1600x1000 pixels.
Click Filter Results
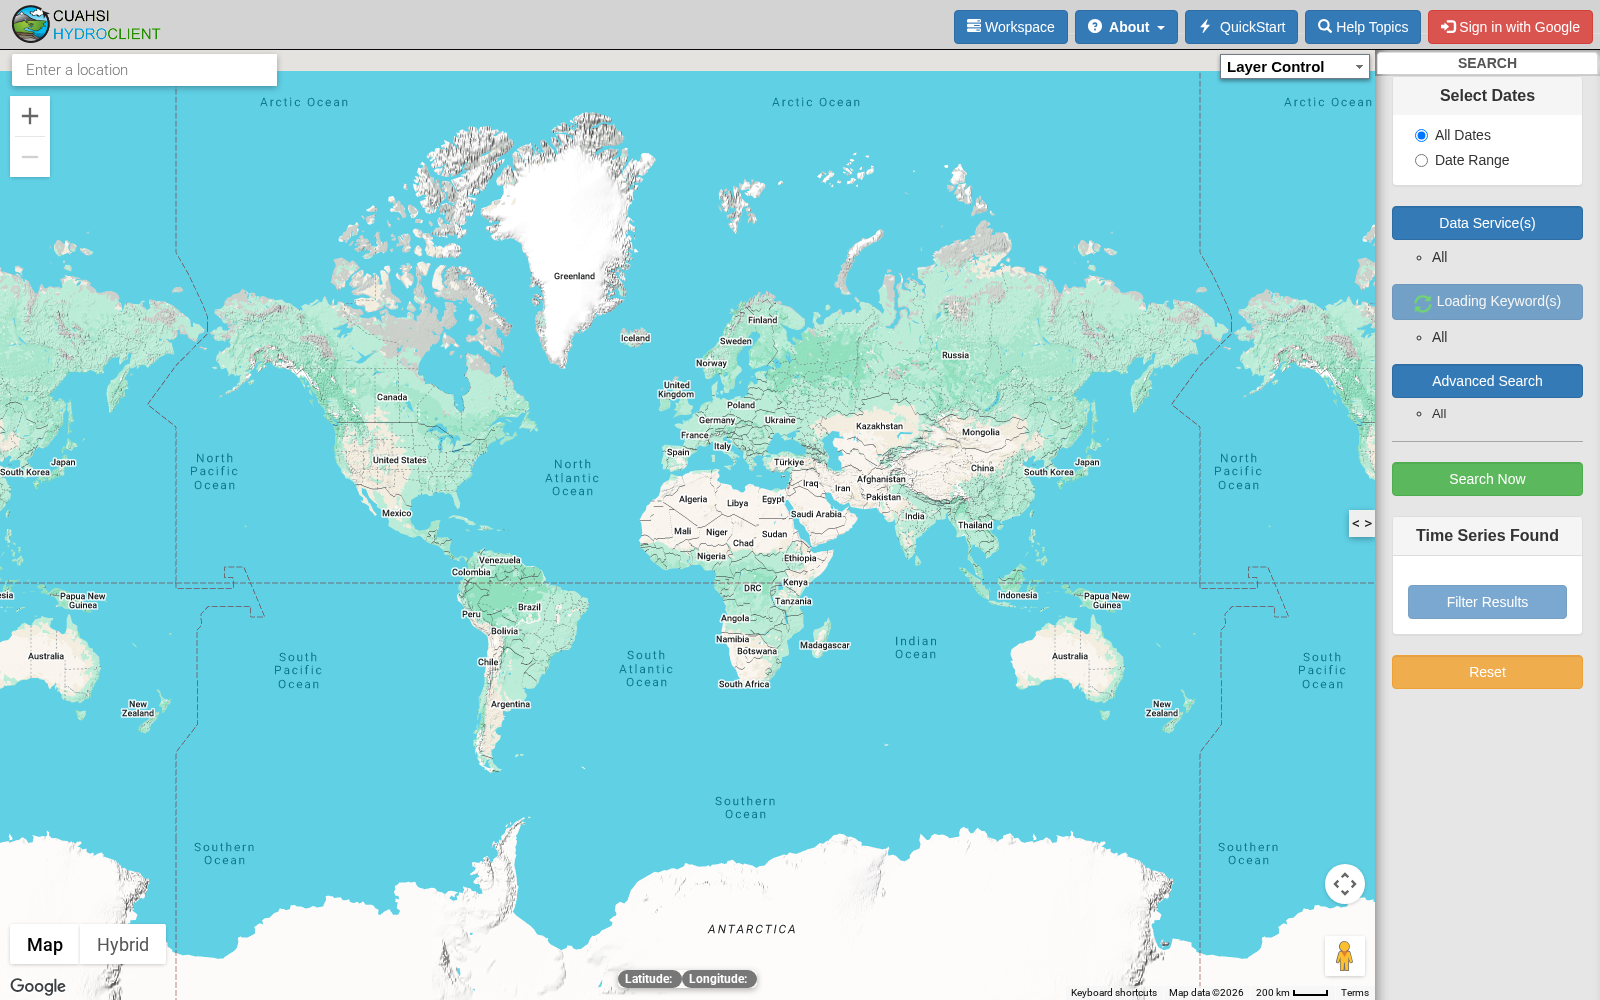1487,602
